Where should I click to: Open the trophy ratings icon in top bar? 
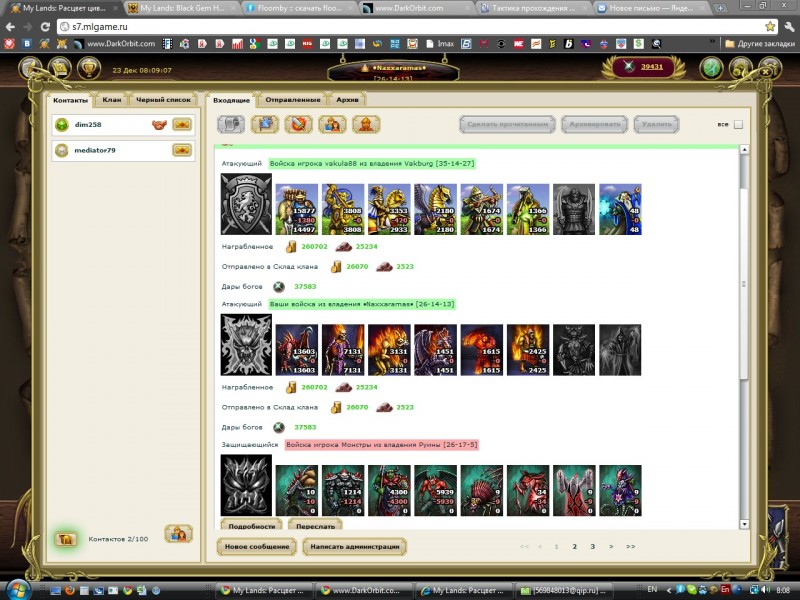(x=89, y=68)
